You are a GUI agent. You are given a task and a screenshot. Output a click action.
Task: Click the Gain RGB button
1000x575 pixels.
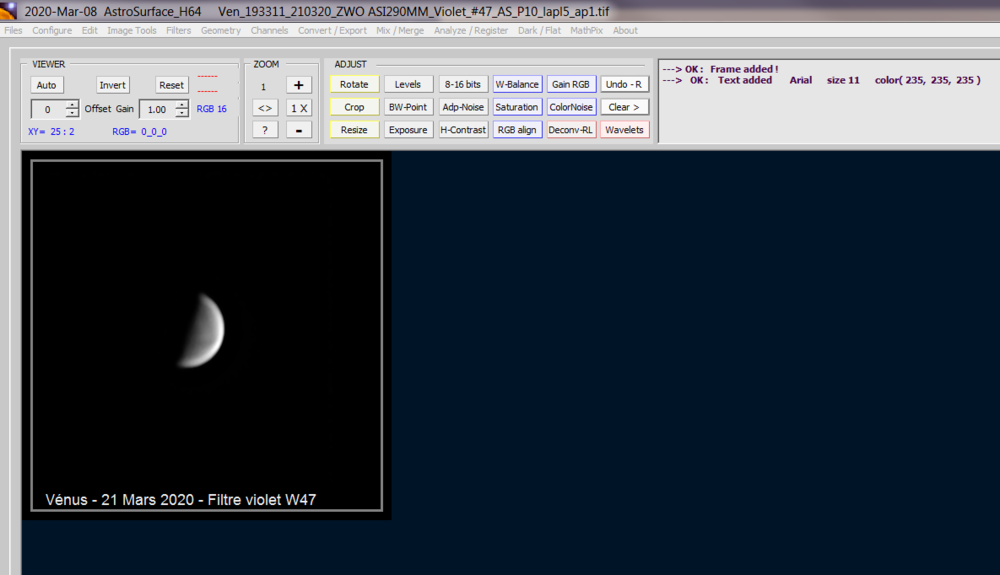[x=571, y=84]
